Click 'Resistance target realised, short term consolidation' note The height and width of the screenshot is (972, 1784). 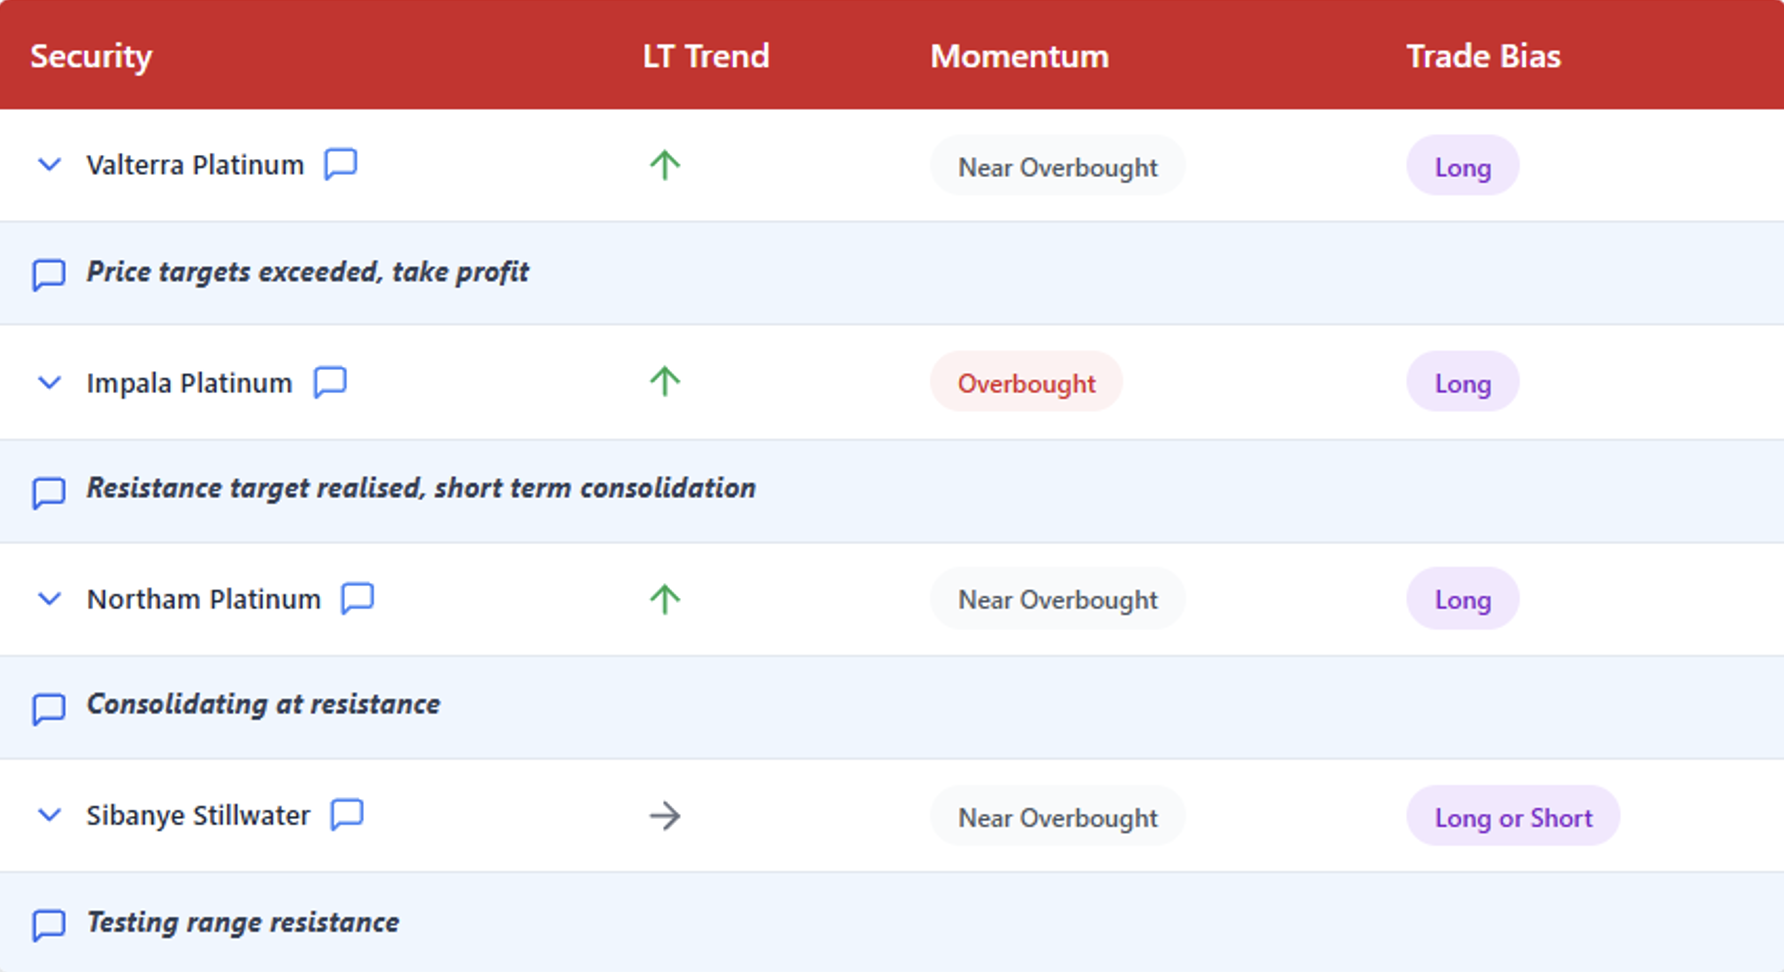pyautogui.click(x=421, y=488)
